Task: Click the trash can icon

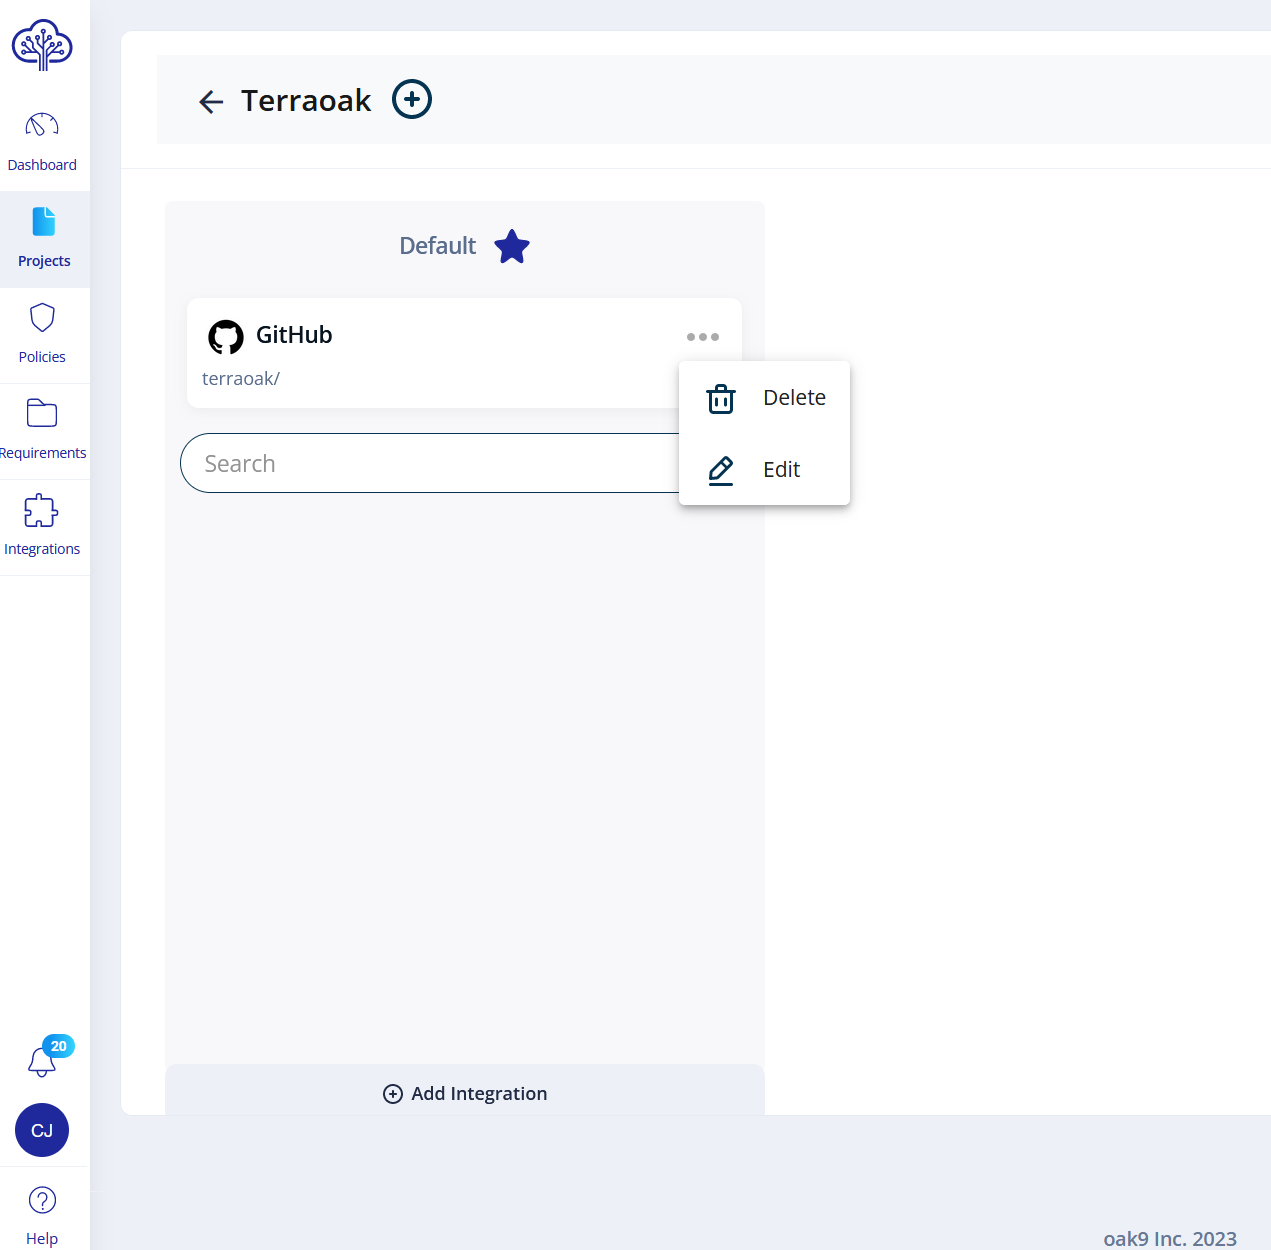Action: [721, 399]
